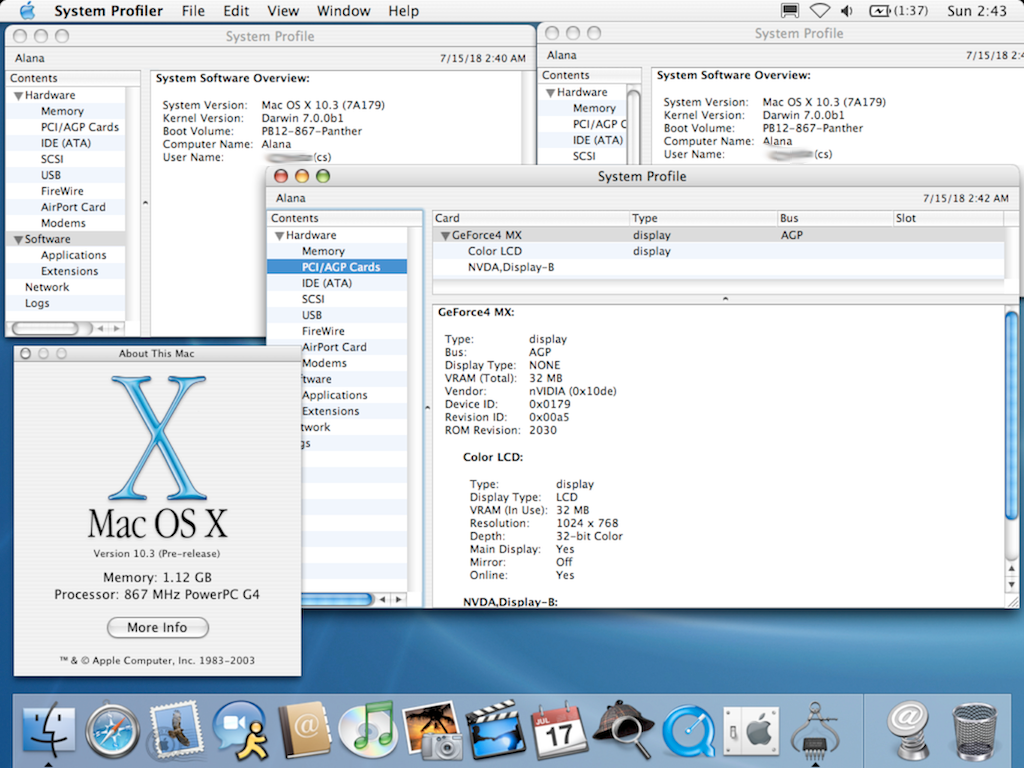1024x768 pixels.
Task: Open the System Profiler application menu
Action: click(x=108, y=11)
